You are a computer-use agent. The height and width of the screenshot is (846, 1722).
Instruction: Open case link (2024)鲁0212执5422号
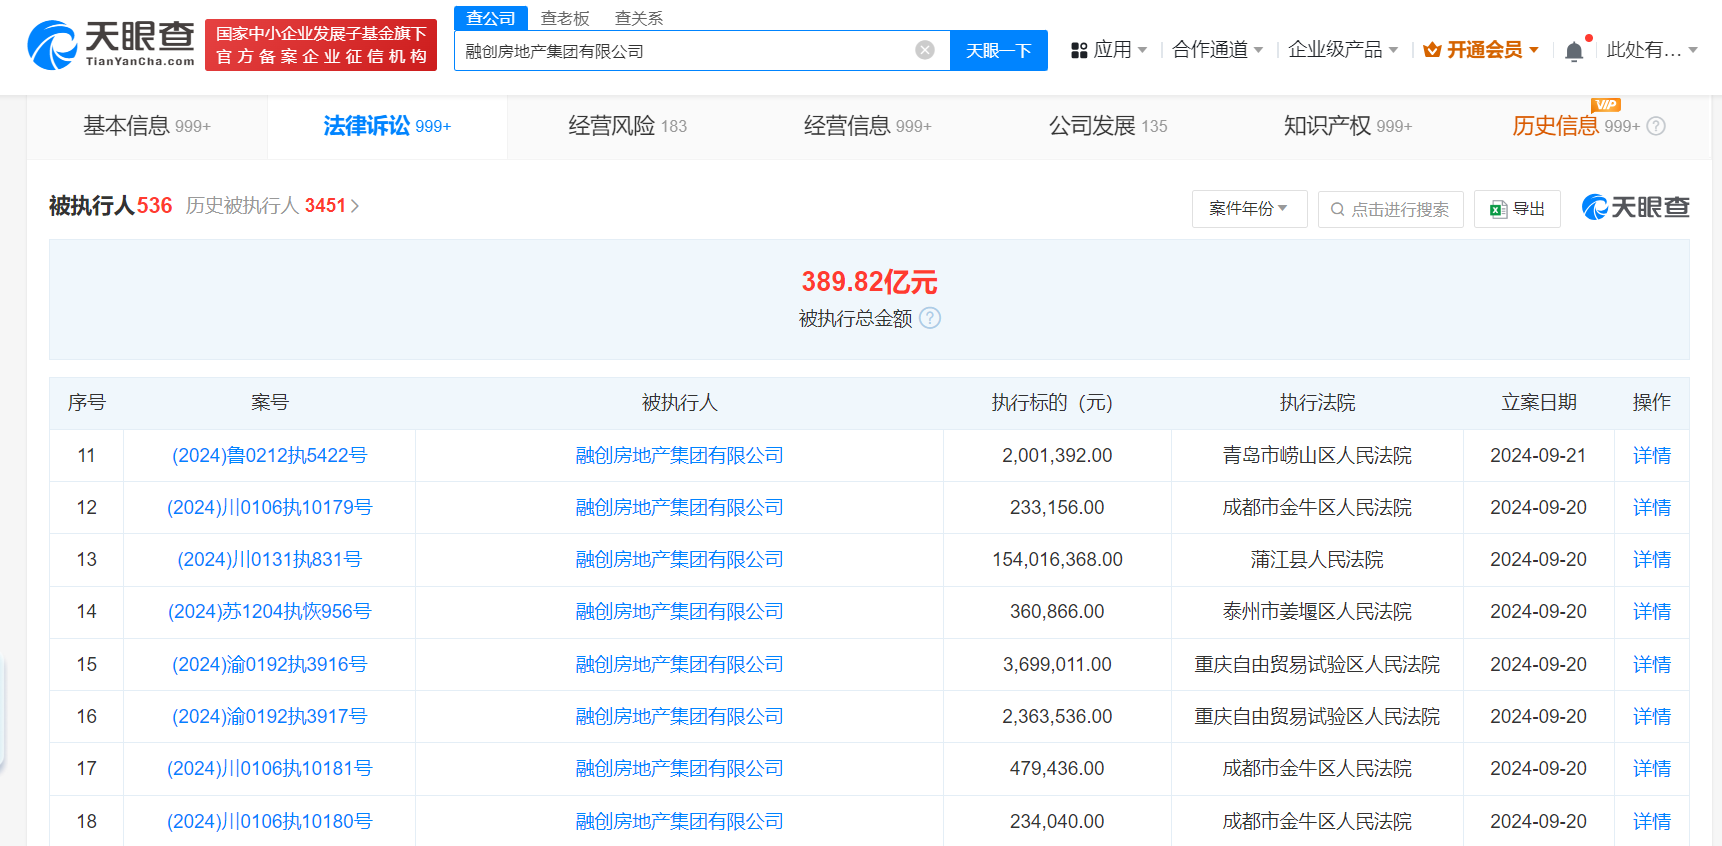click(269, 456)
